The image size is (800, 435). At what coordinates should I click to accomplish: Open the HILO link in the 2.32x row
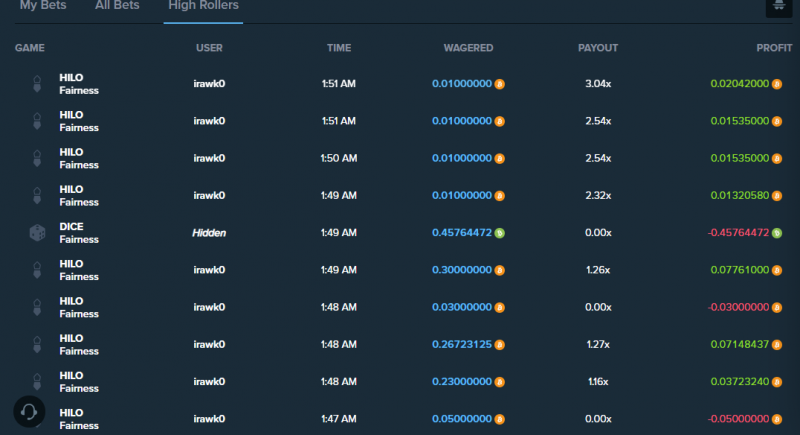pos(71,189)
